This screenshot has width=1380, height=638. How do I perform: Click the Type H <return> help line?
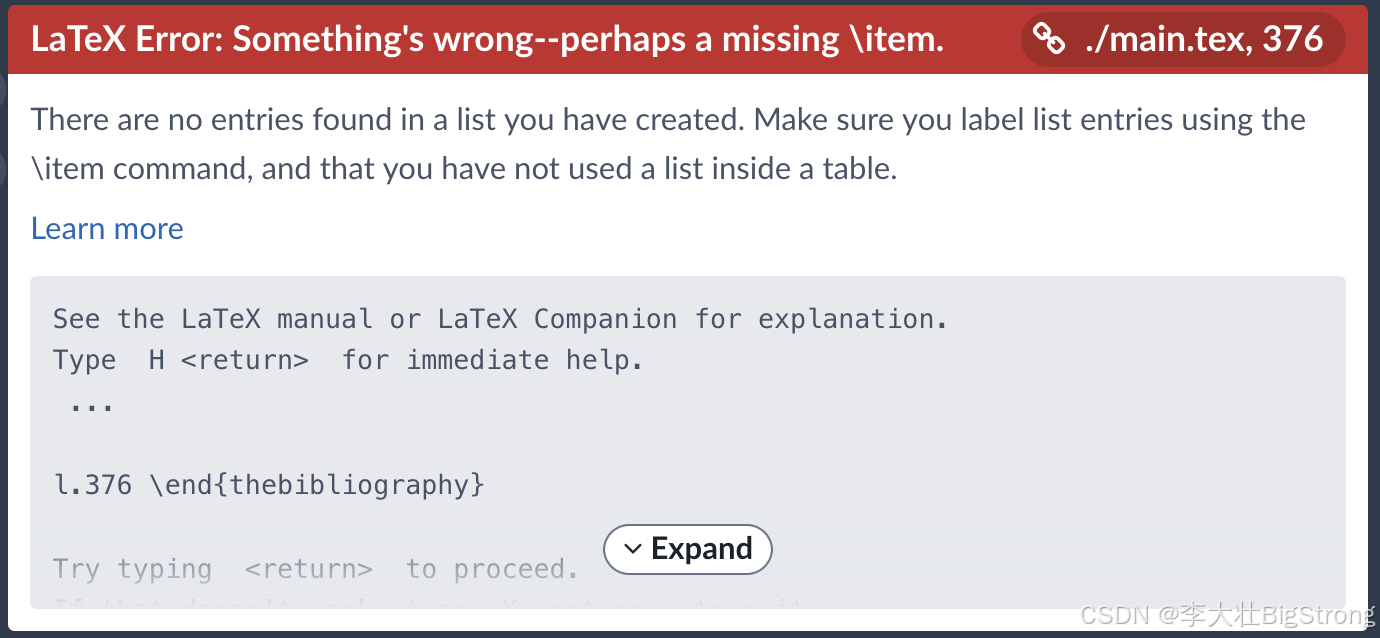point(348,359)
